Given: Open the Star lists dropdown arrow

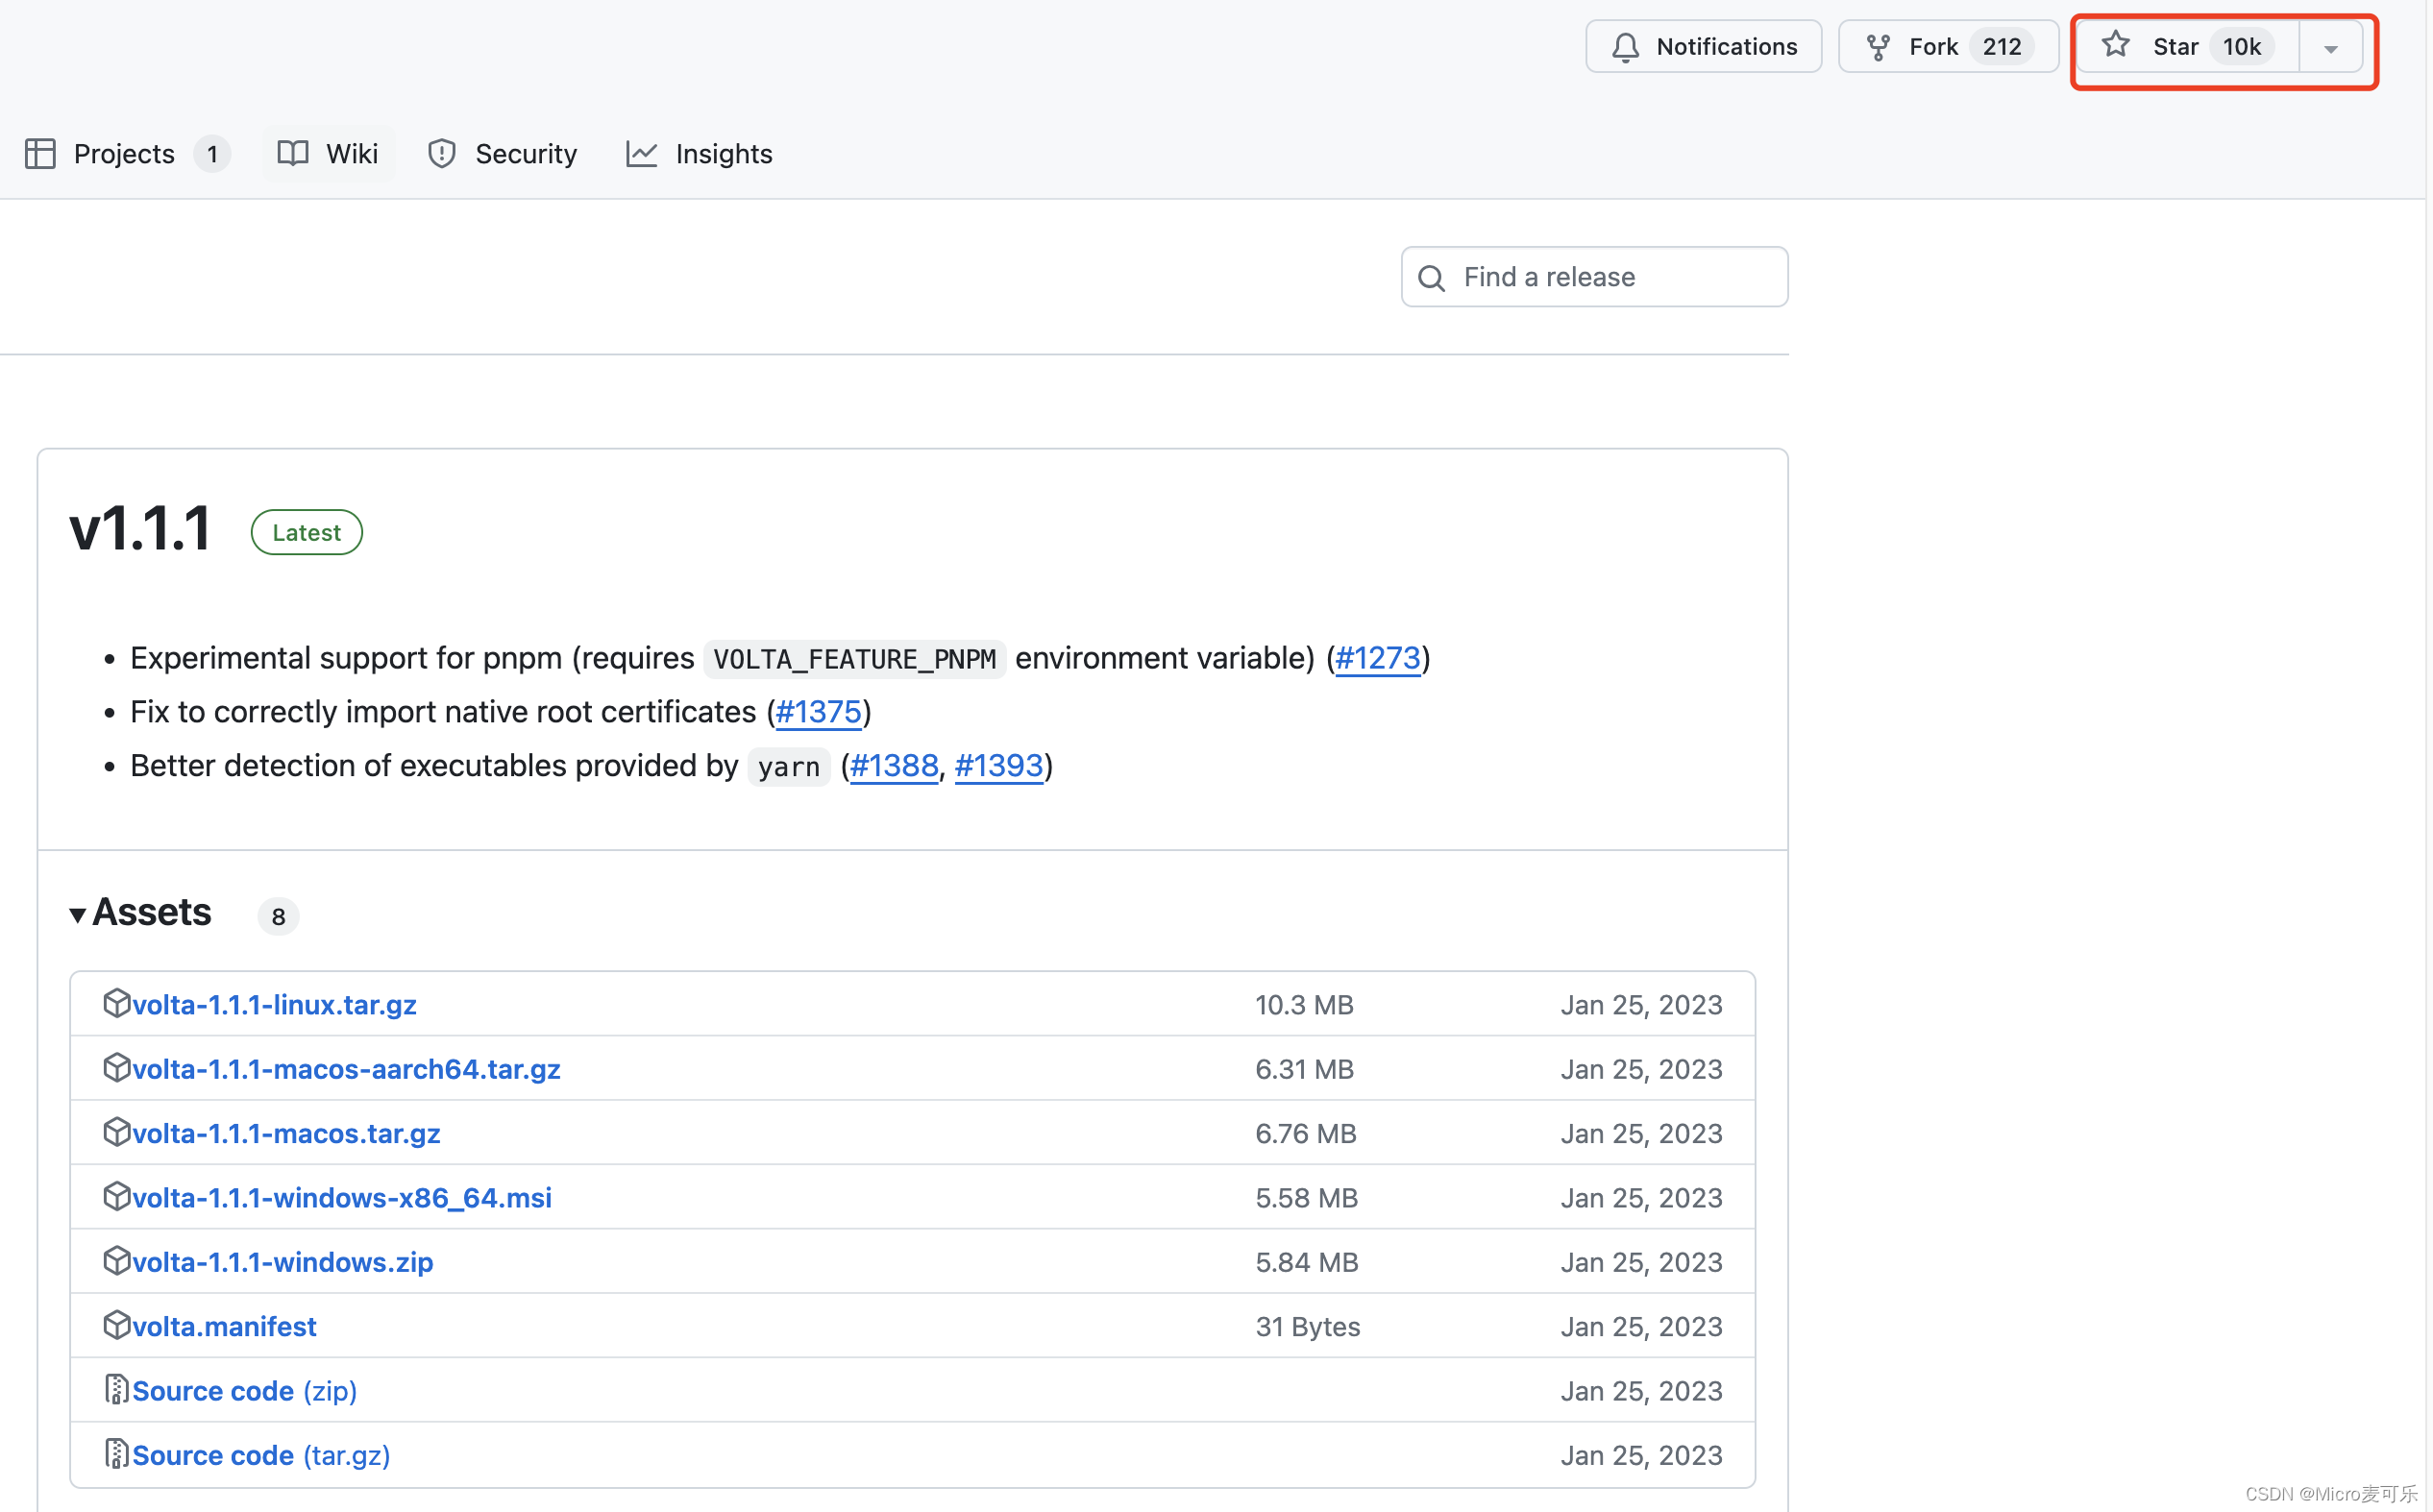Looking at the screenshot, I should [x=2330, y=48].
